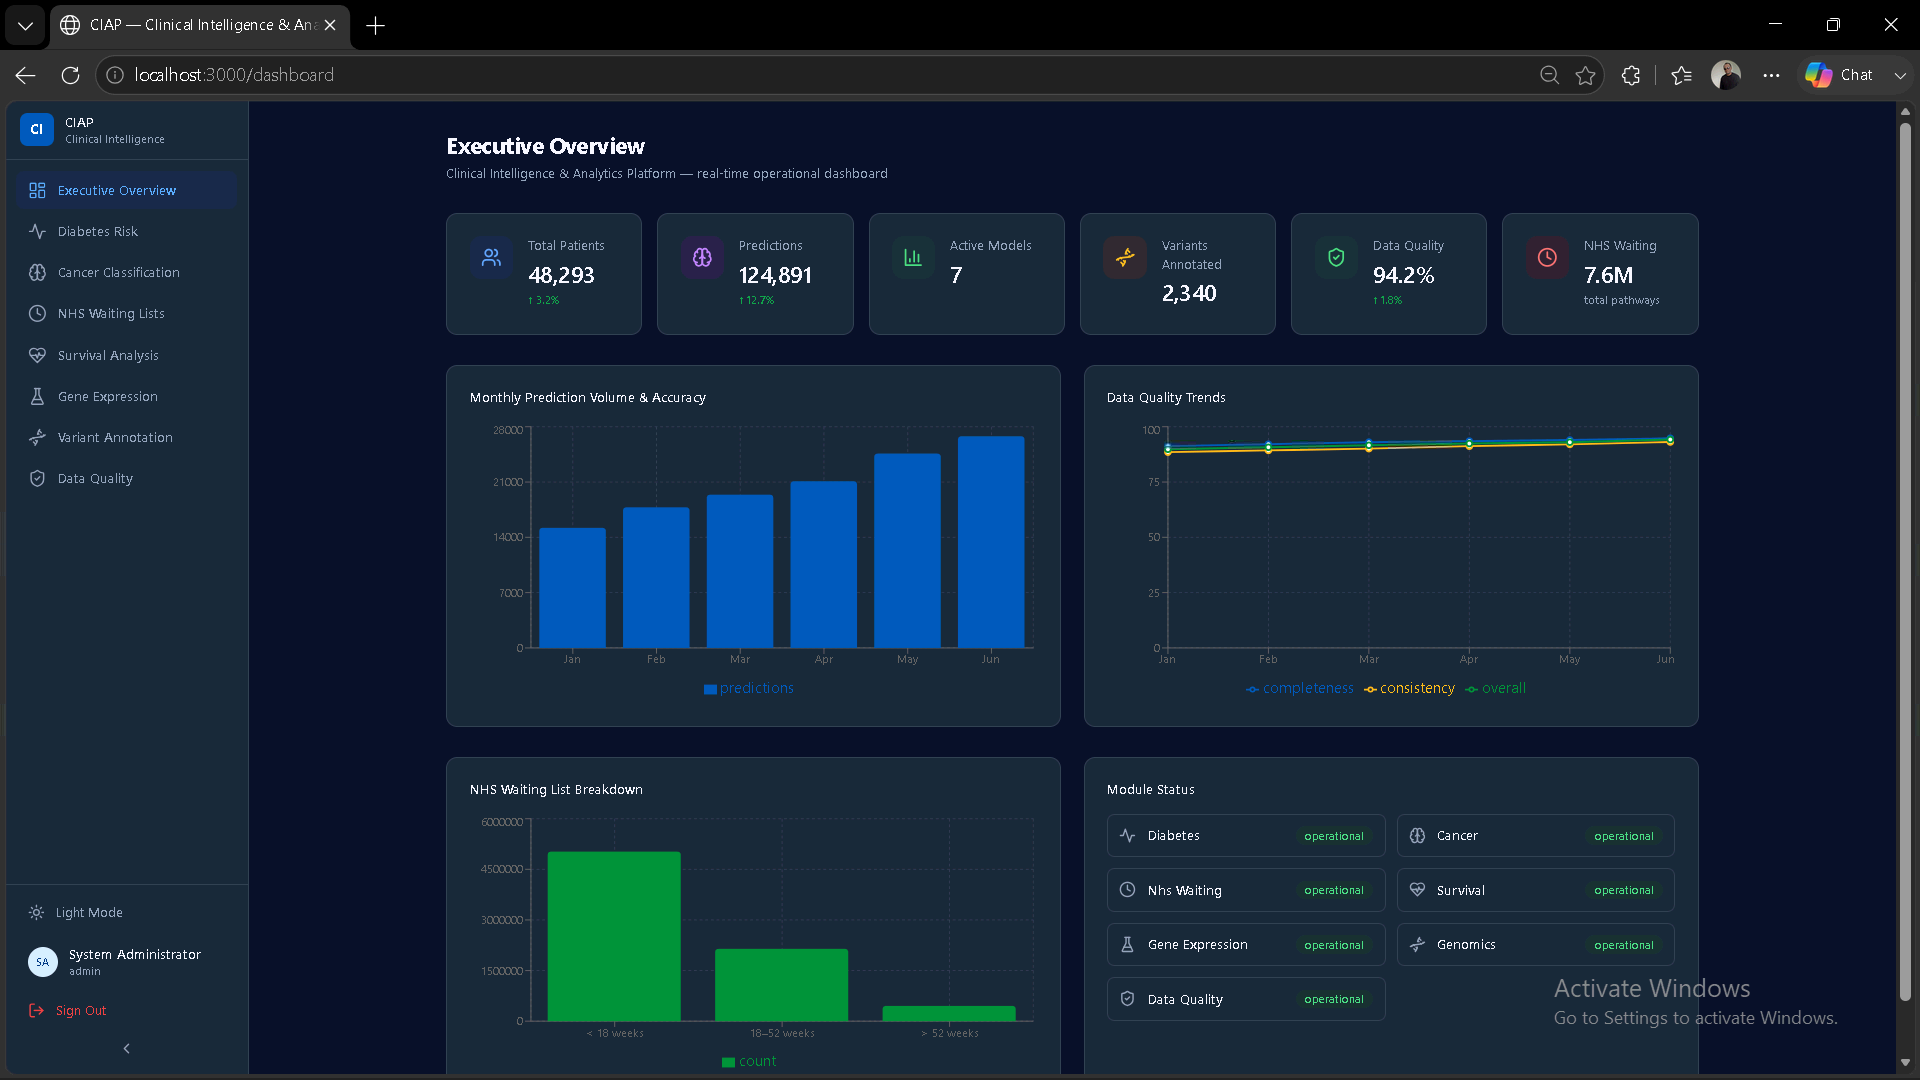
Task: Open the Diabetes Risk sidebar icon
Action: pos(37,231)
